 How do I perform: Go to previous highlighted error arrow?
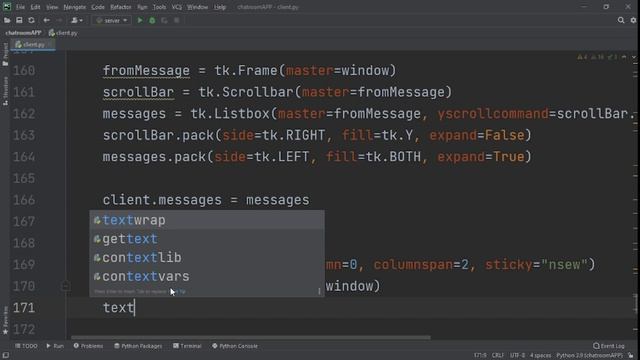click(x=624, y=57)
